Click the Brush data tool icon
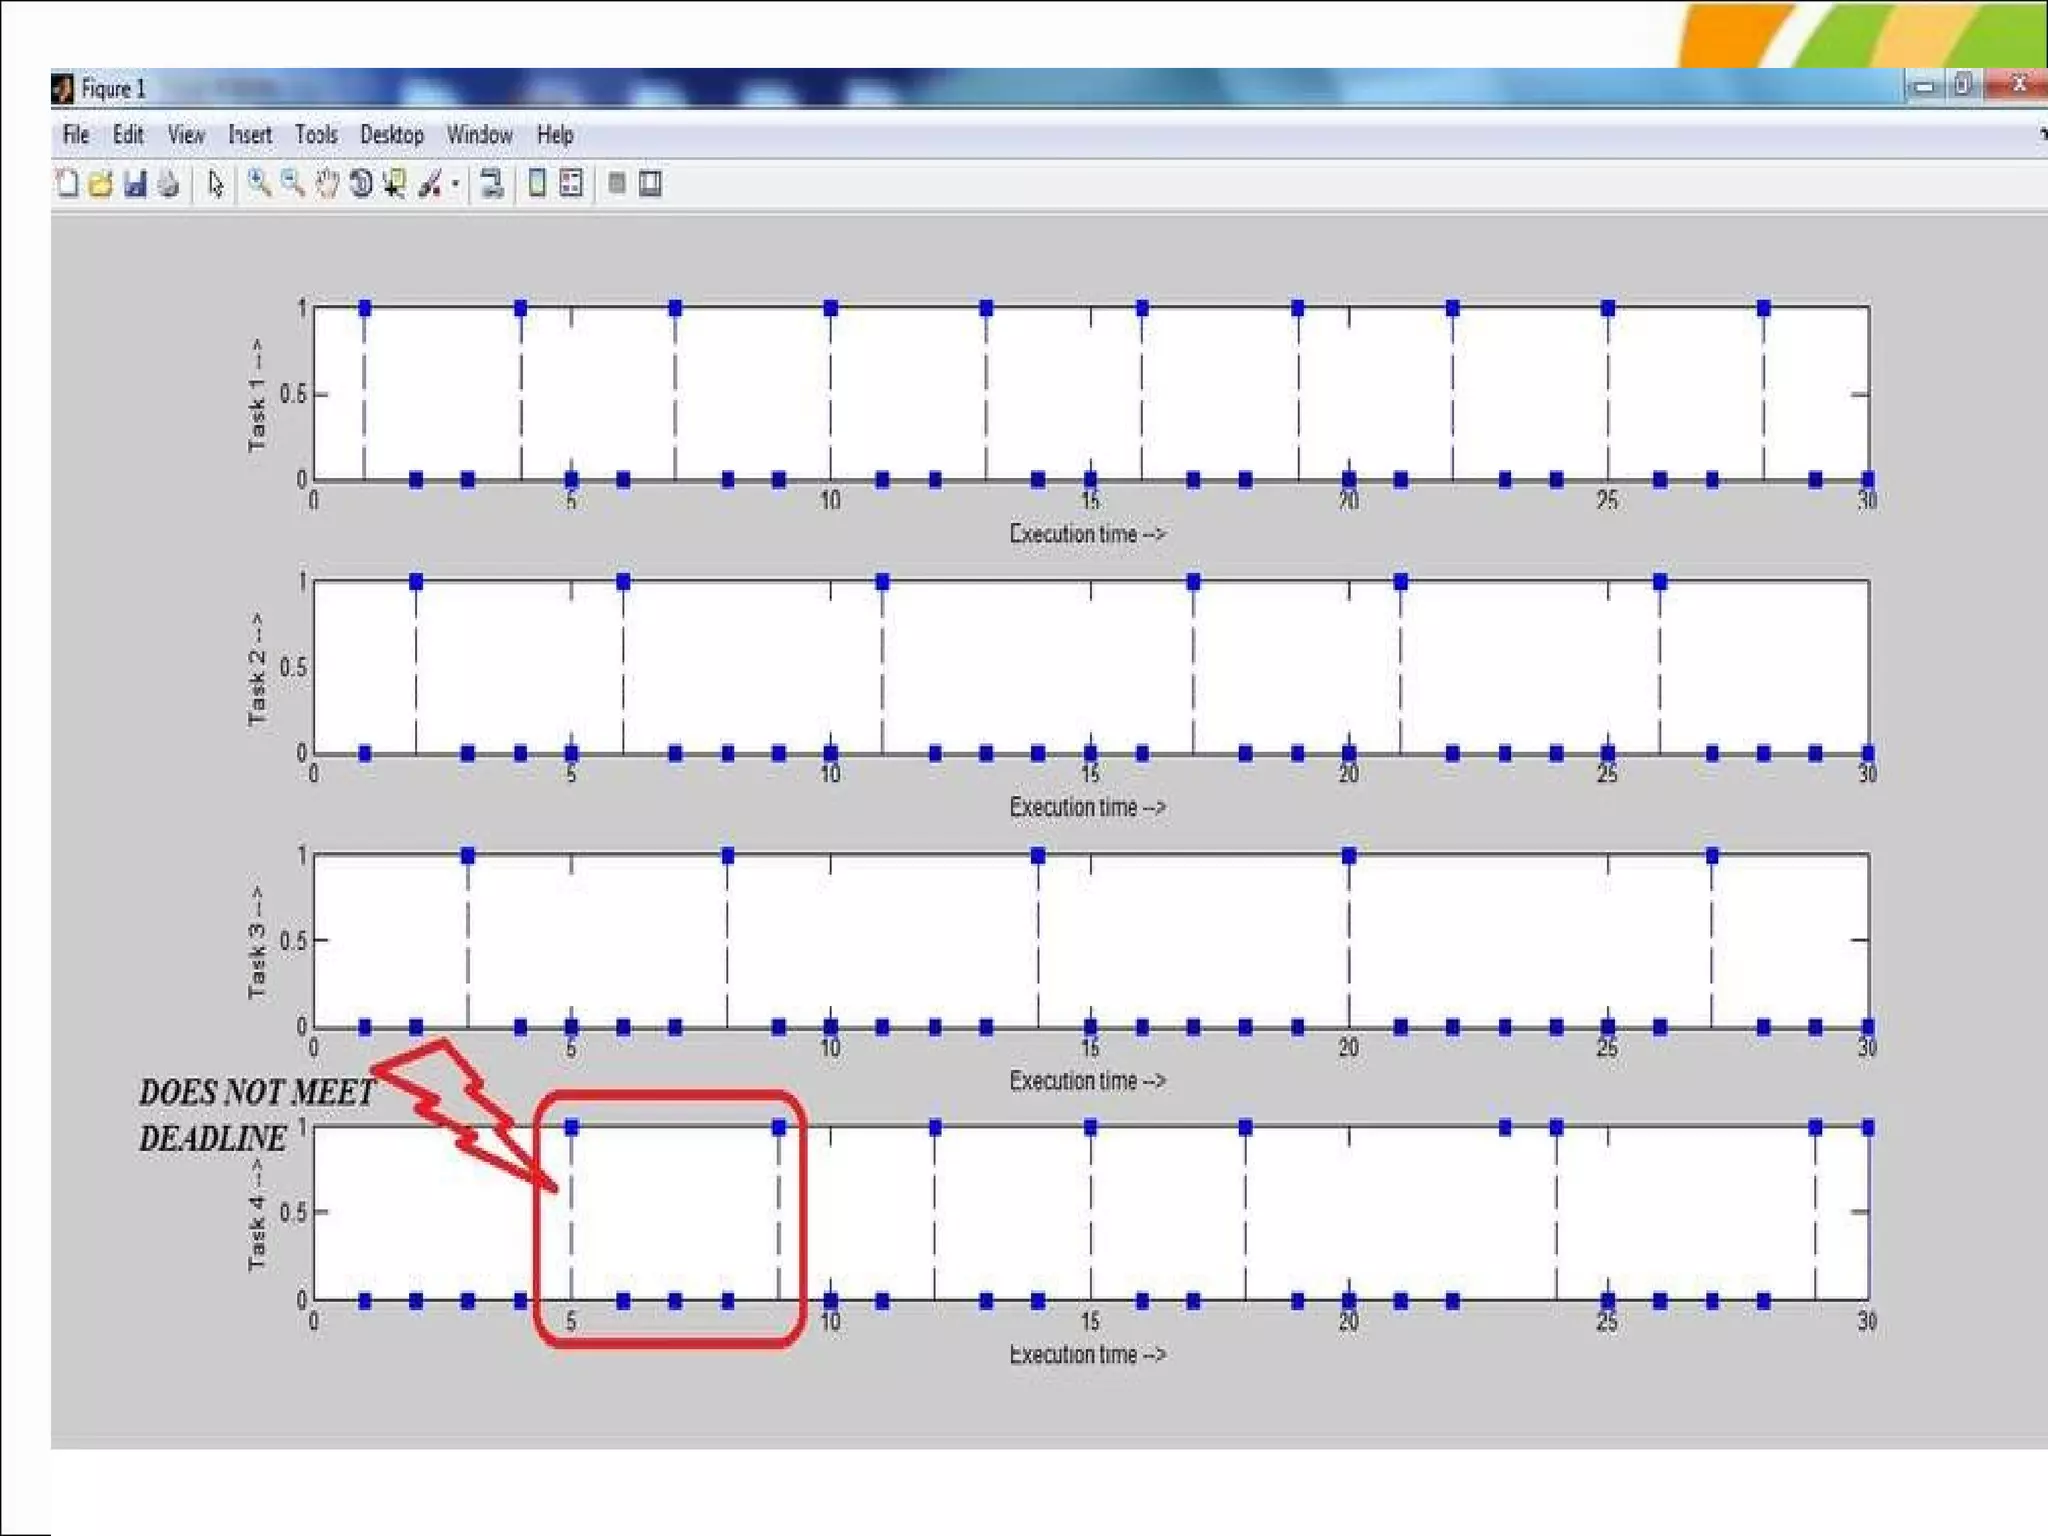Viewport: 2048px width, 1536px height. (430, 184)
